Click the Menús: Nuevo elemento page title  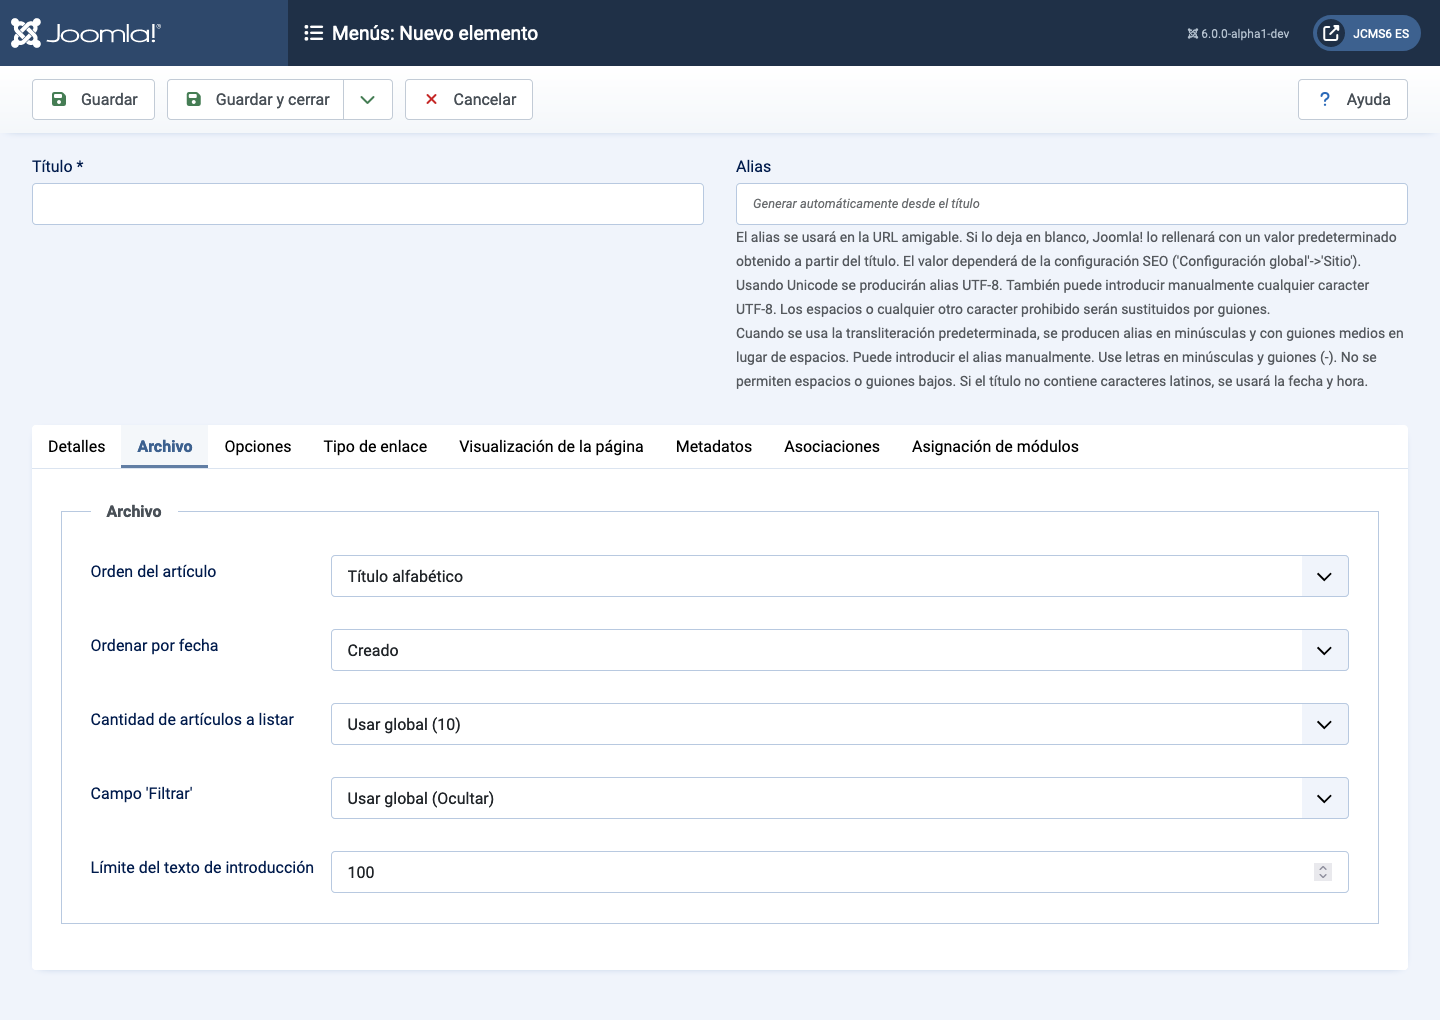pyautogui.click(x=435, y=33)
